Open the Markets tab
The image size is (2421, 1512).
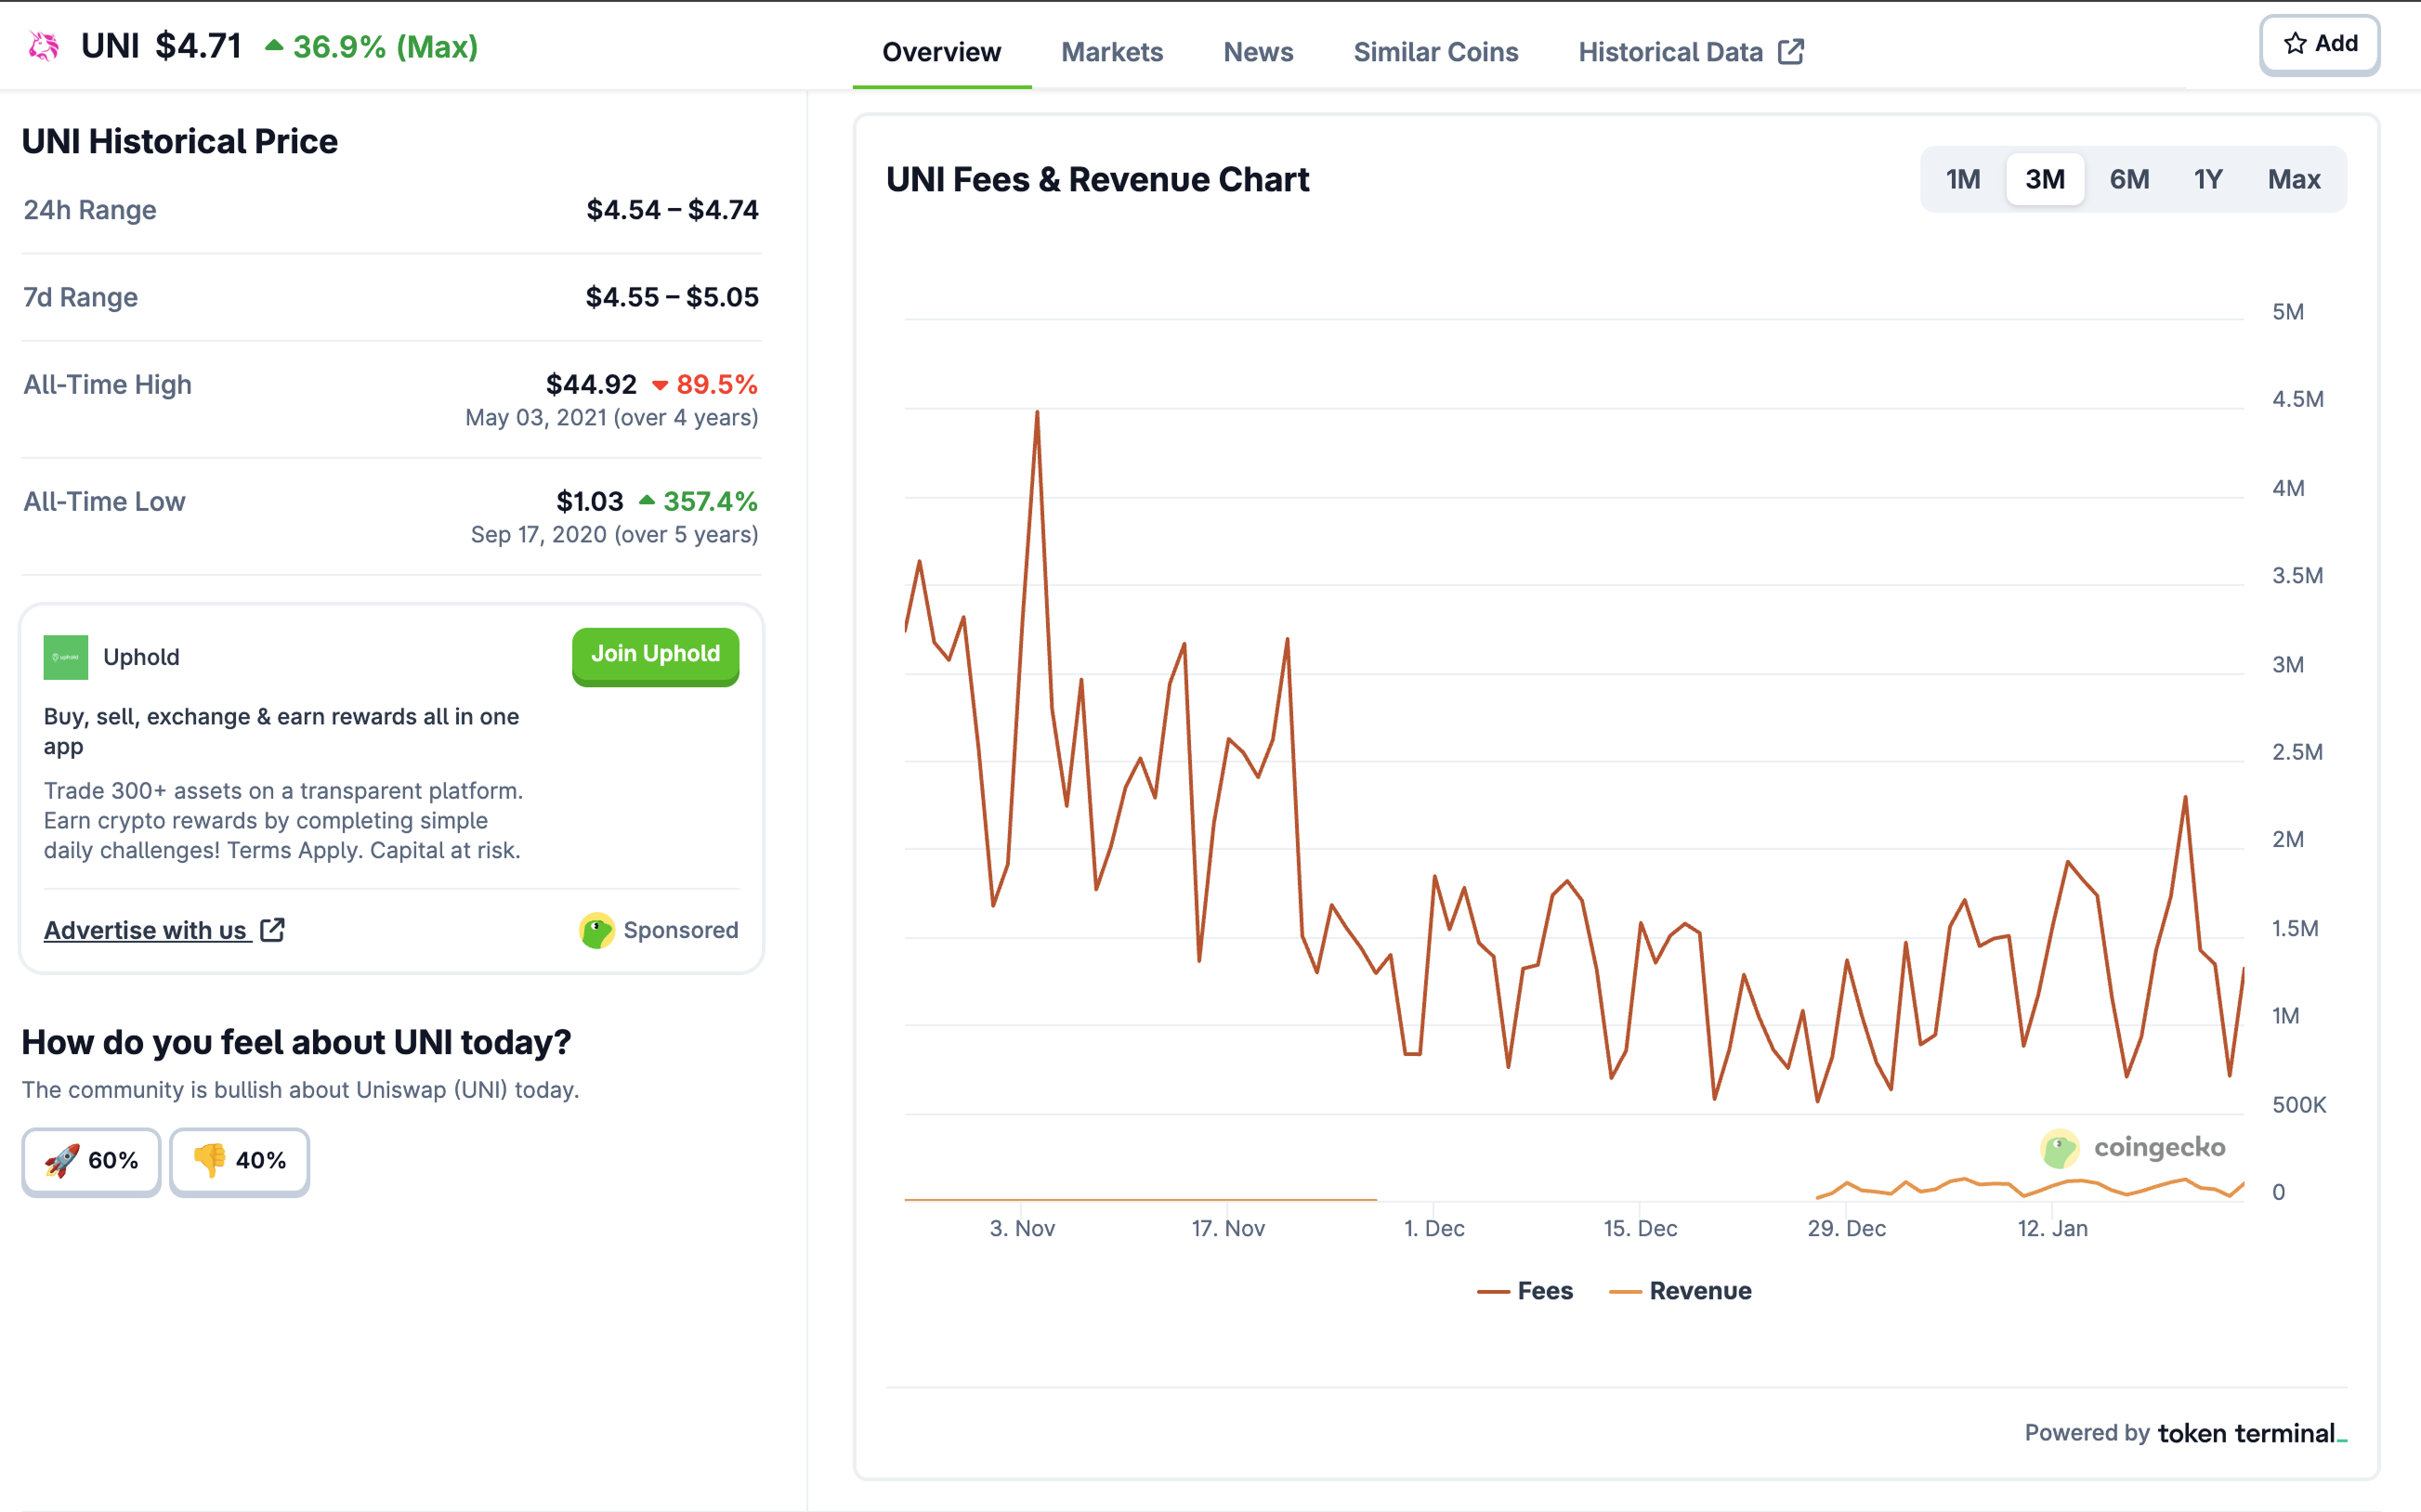click(1111, 52)
